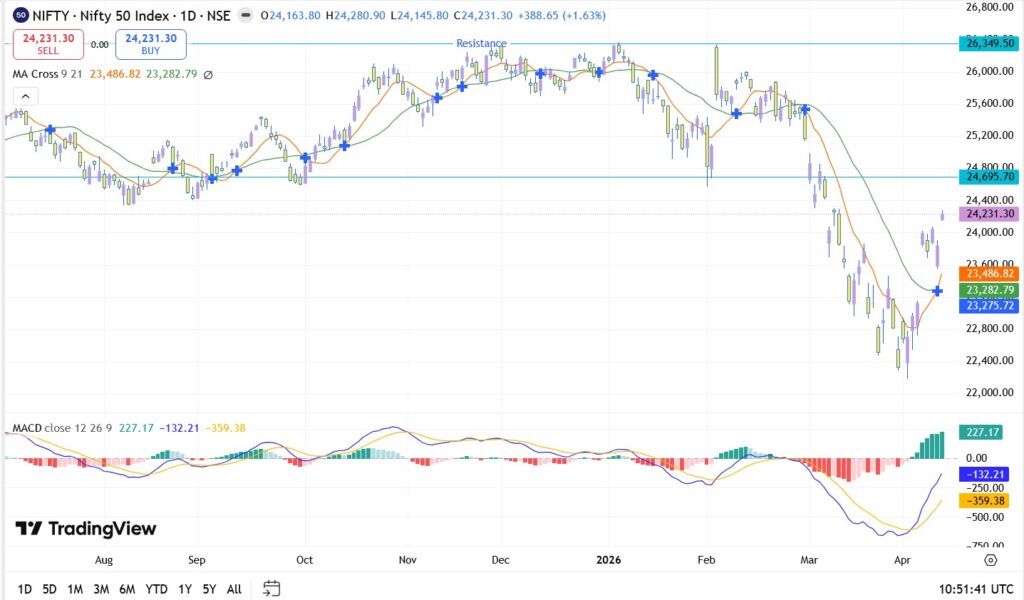Image resolution: width=1024 pixels, height=600 pixels.
Task: Open the MACD close 12 26 9 legend
Action: [62, 428]
